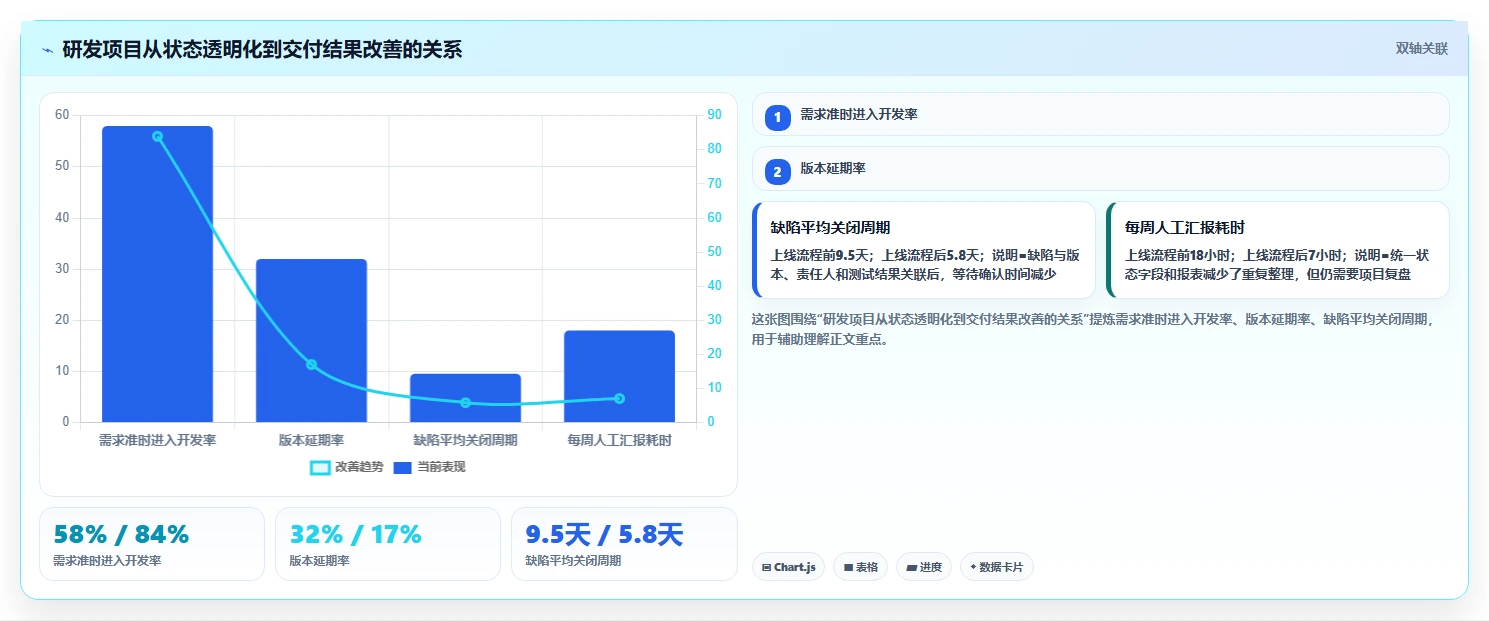Open the 每周人工汇报耗时 detail card
The width and height of the screenshot is (1489, 621).
[1278, 250]
